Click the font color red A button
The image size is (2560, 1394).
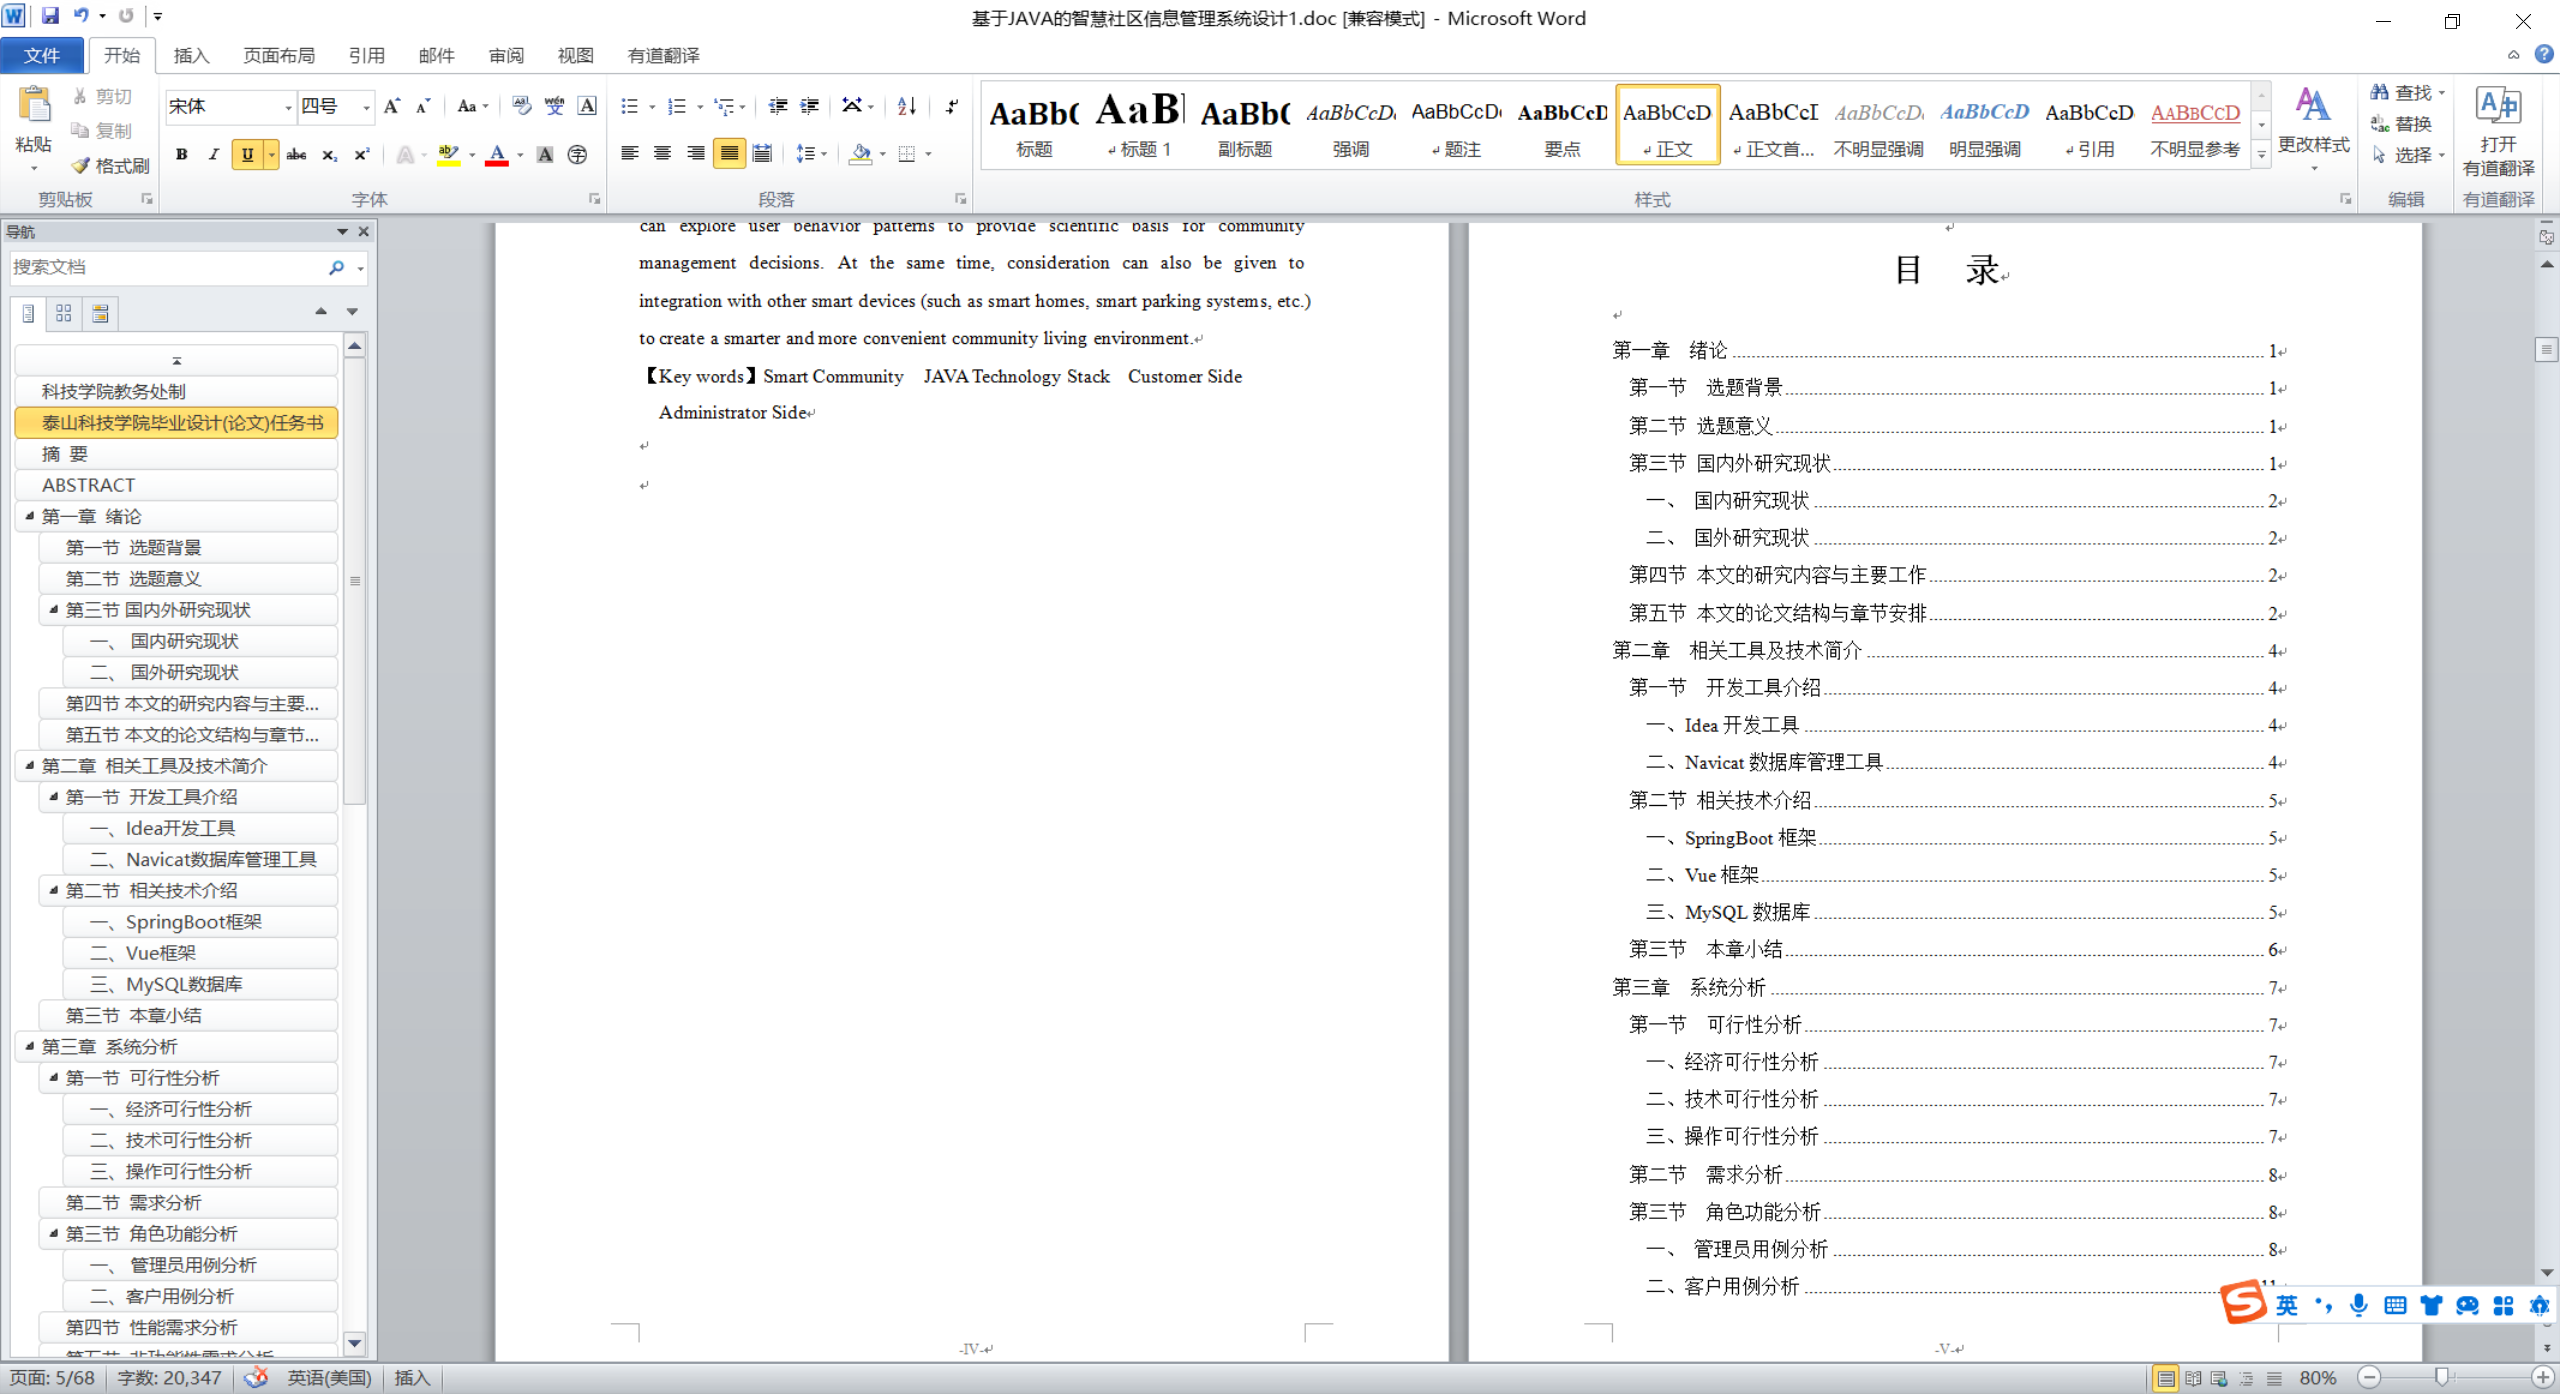(496, 154)
